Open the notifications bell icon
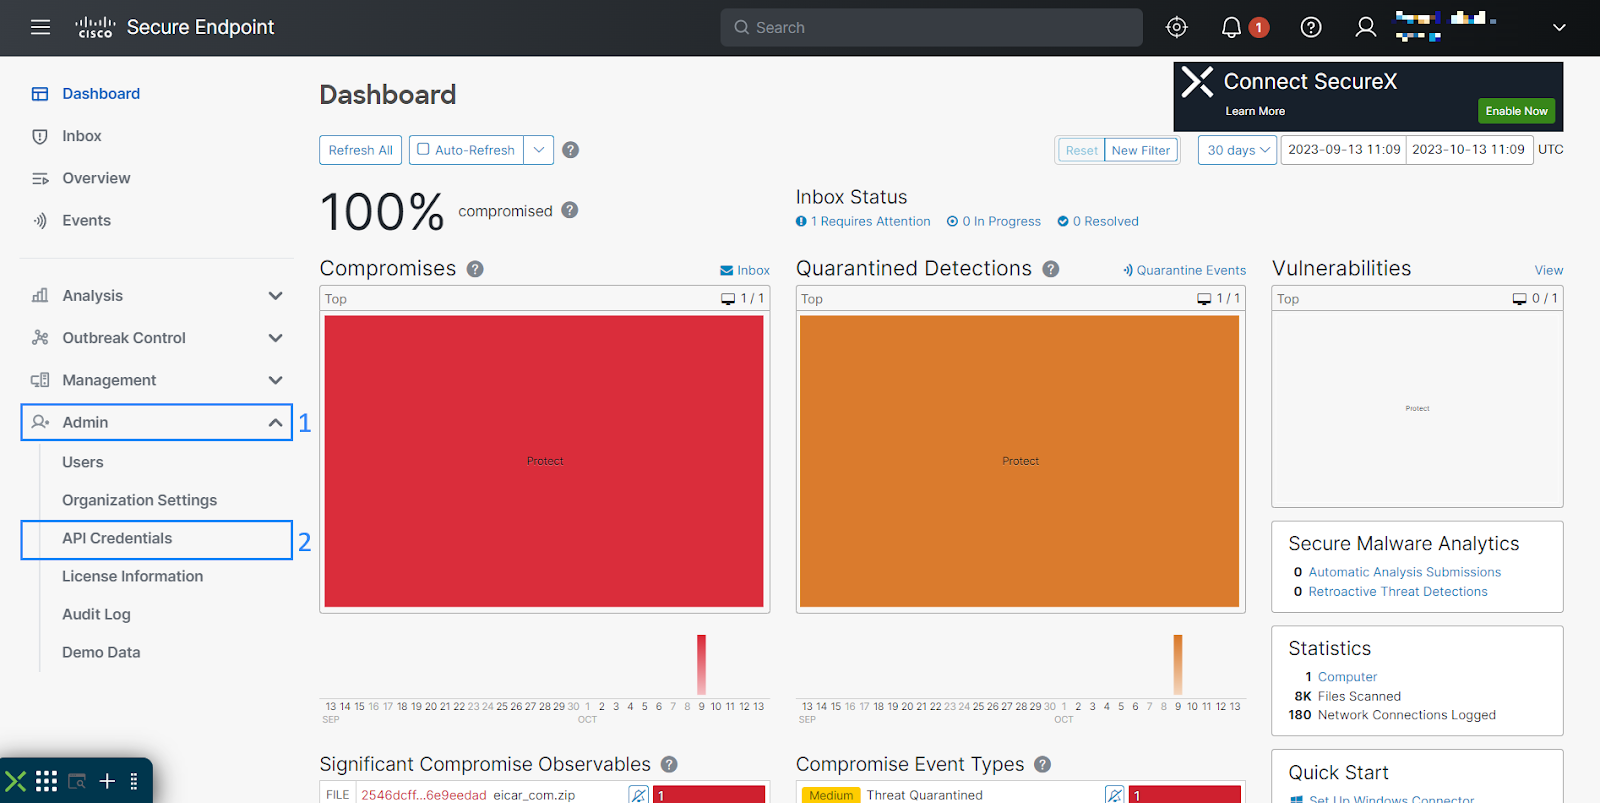 (x=1232, y=28)
